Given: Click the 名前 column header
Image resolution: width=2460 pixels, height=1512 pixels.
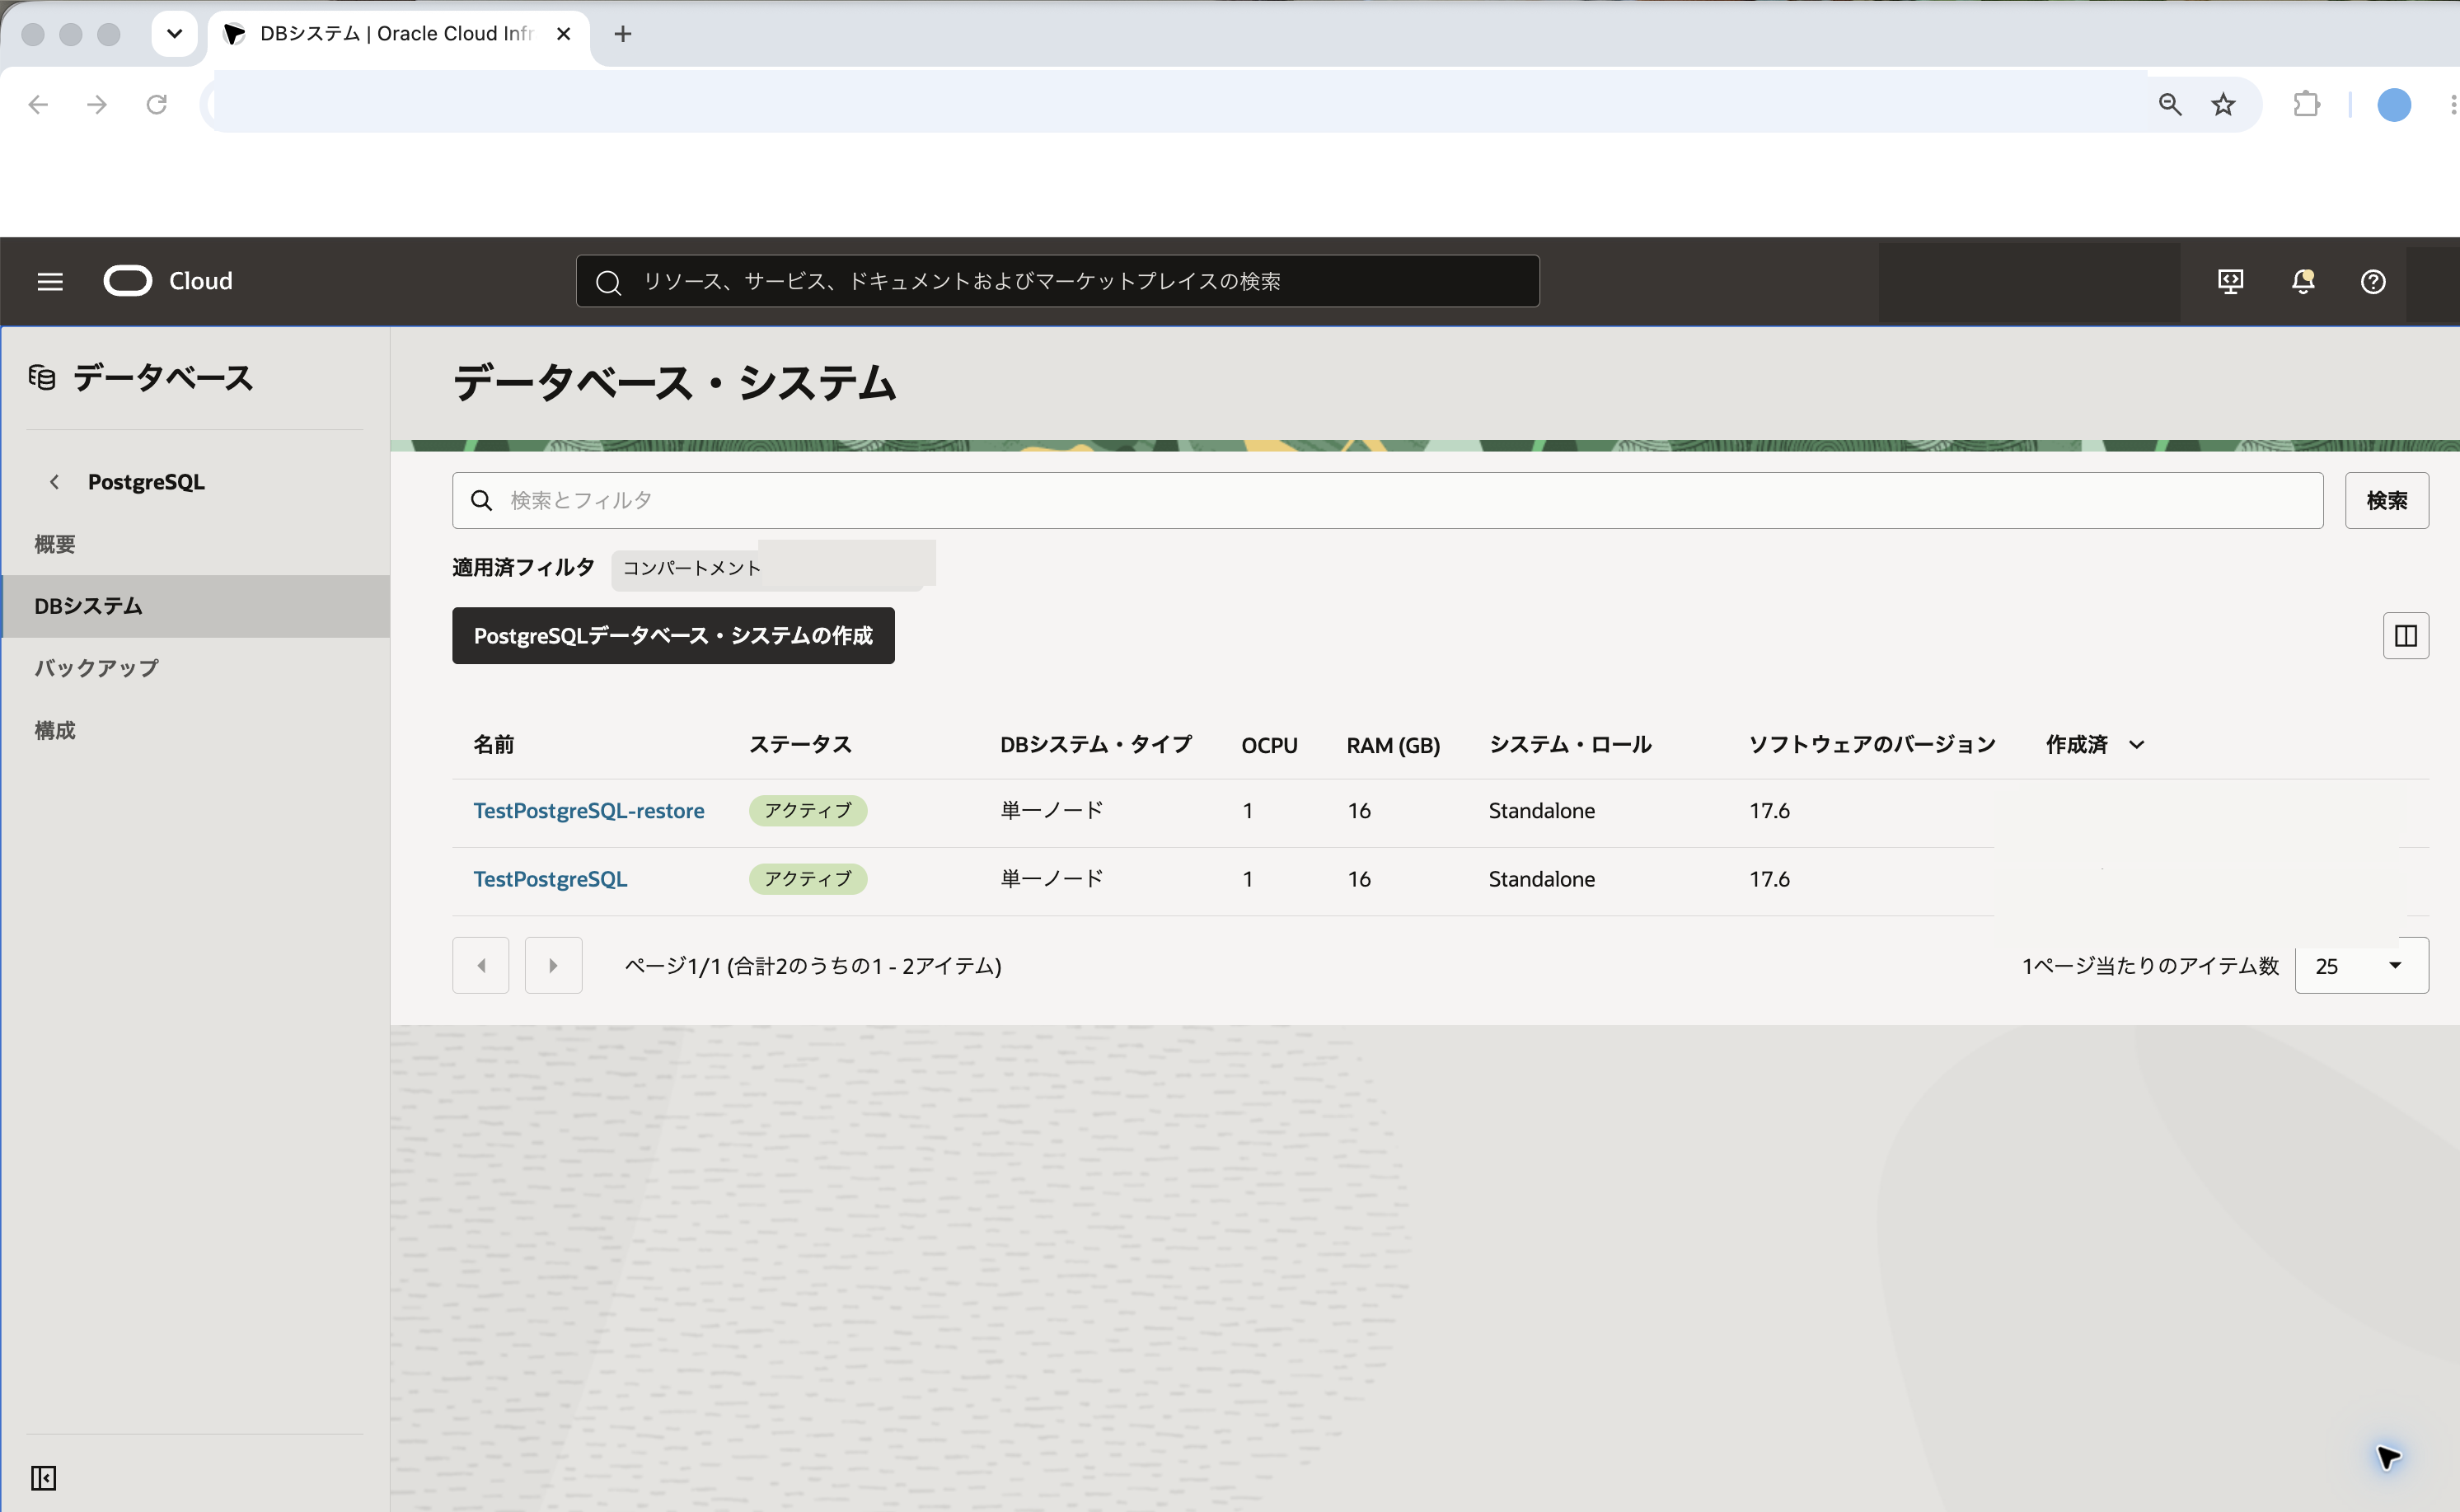Looking at the screenshot, I should (493, 744).
